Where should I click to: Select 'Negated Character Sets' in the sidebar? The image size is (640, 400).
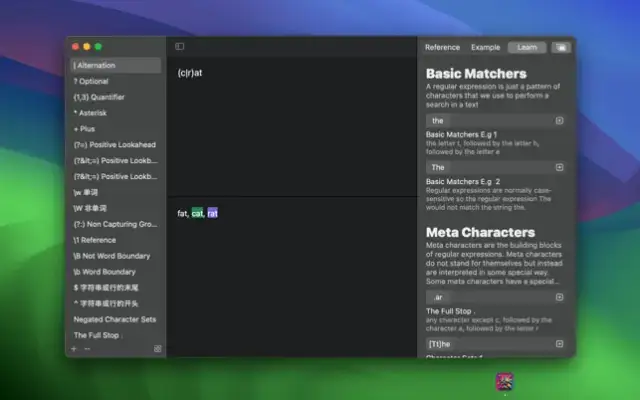[116, 320]
